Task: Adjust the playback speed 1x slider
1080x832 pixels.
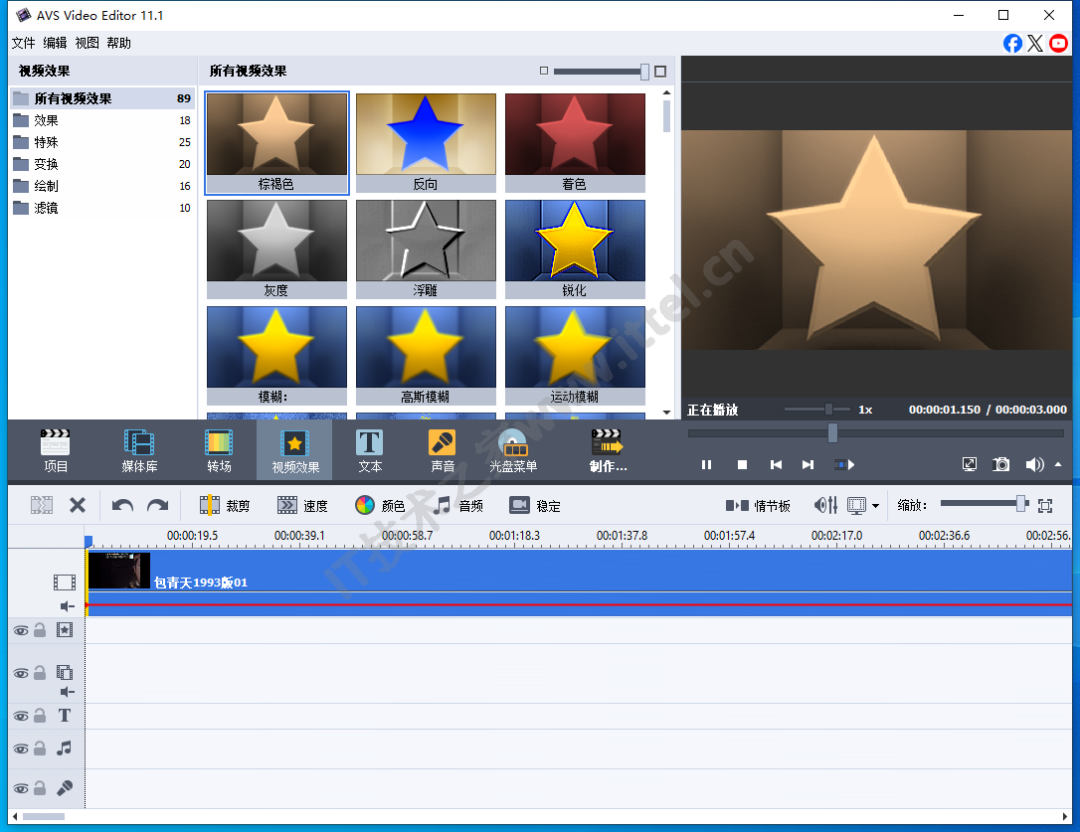Action: tap(829, 409)
